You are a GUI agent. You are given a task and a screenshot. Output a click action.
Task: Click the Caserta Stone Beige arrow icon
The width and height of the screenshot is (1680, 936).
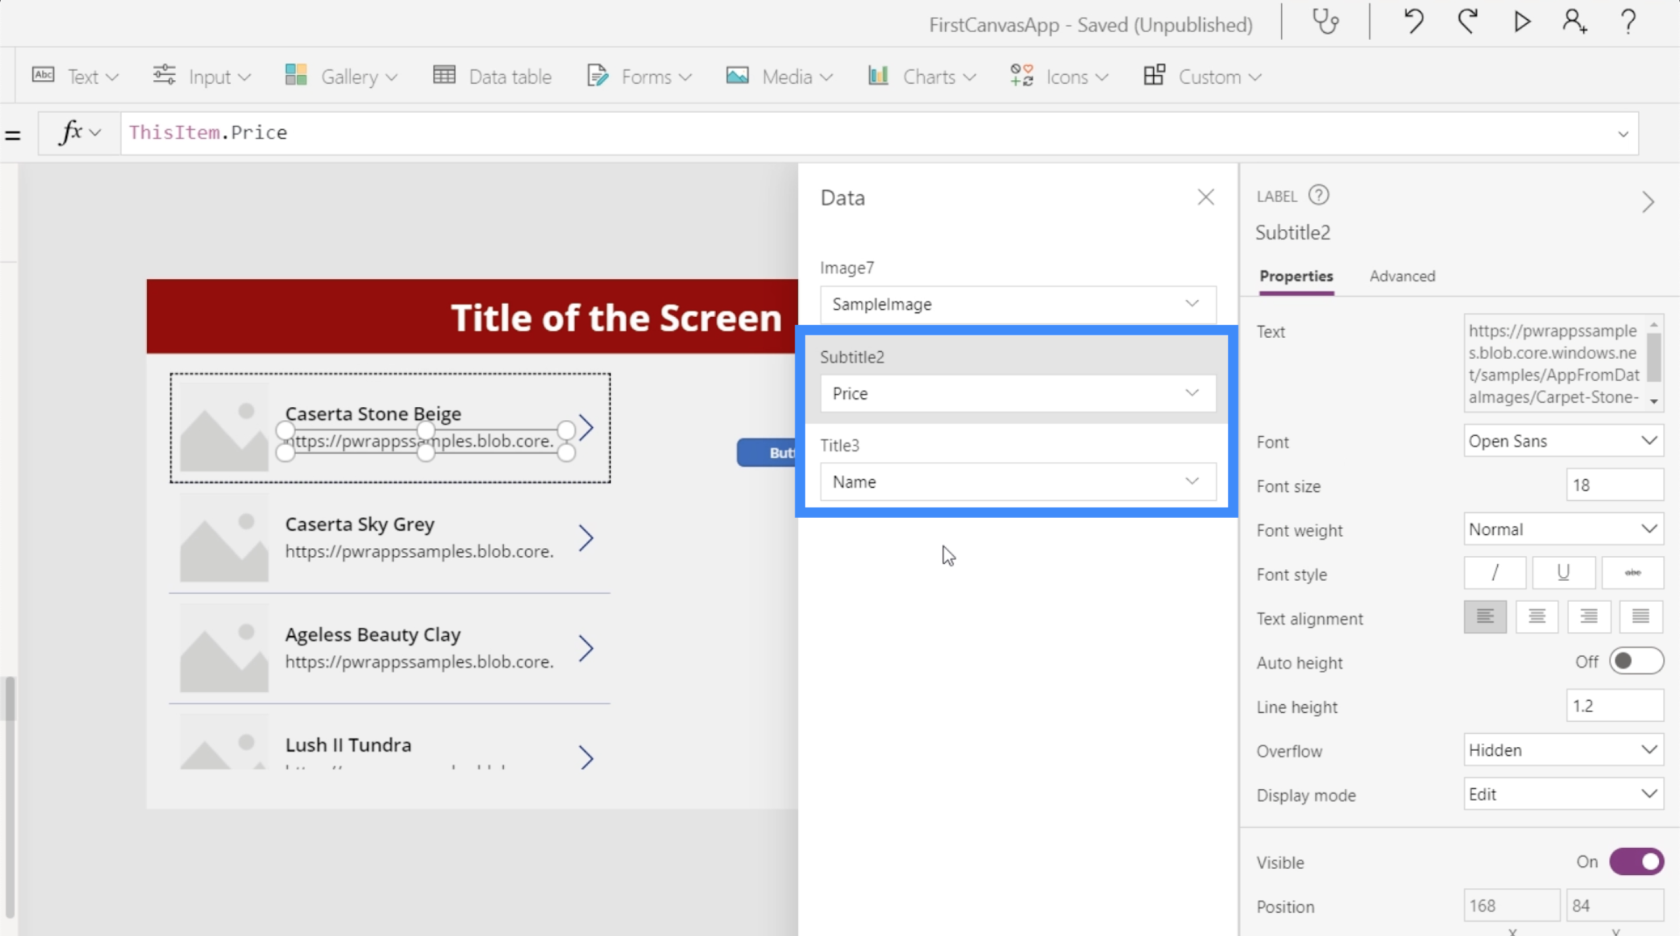(587, 428)
